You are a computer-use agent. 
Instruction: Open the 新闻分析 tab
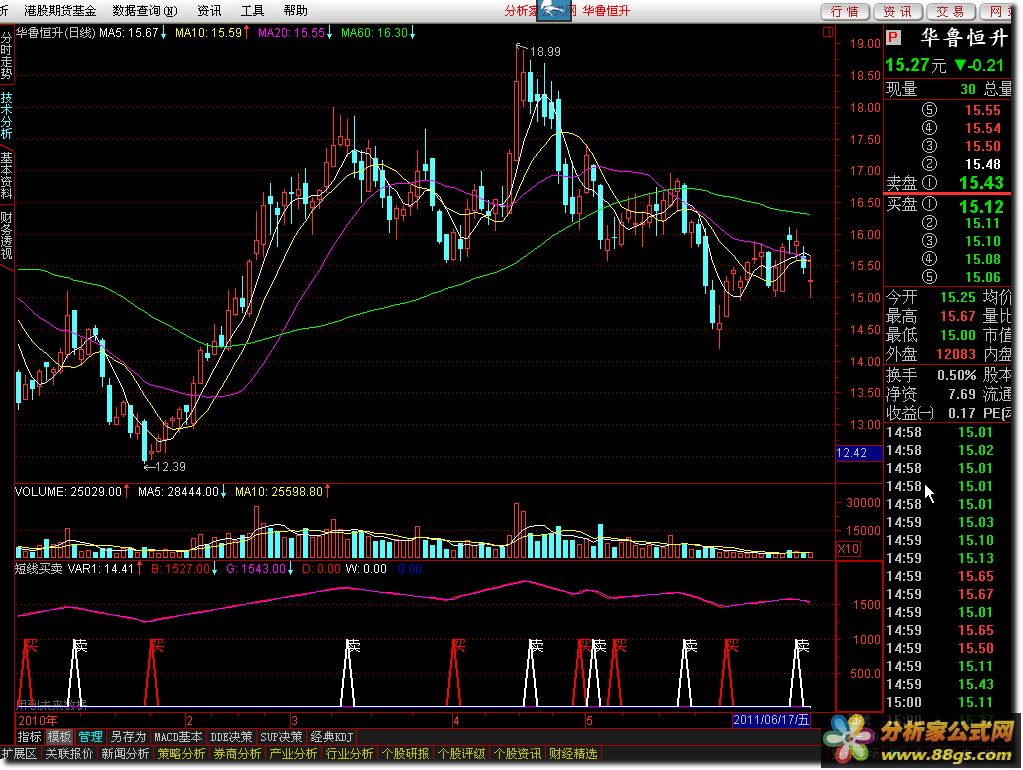(125, 754)
